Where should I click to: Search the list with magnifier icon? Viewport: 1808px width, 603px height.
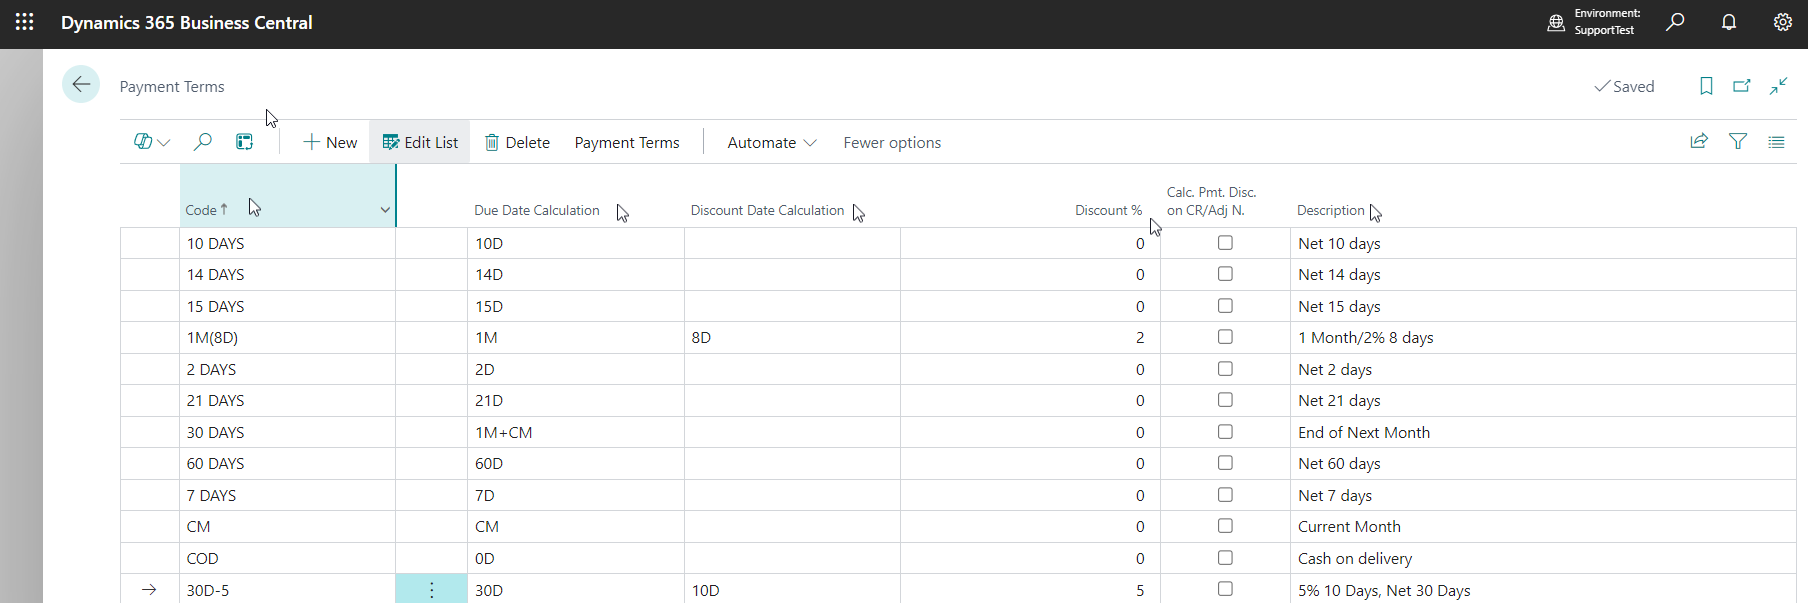click(203, 142)
